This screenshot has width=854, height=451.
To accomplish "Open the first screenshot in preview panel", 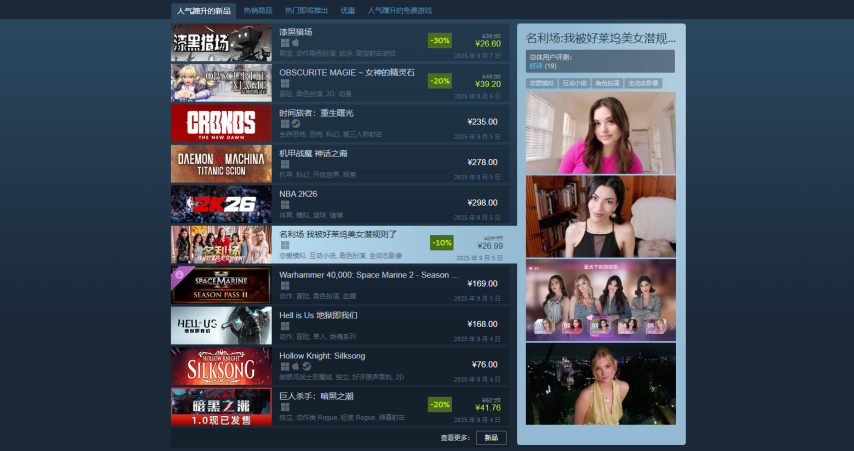I will (x=600, y=133).
